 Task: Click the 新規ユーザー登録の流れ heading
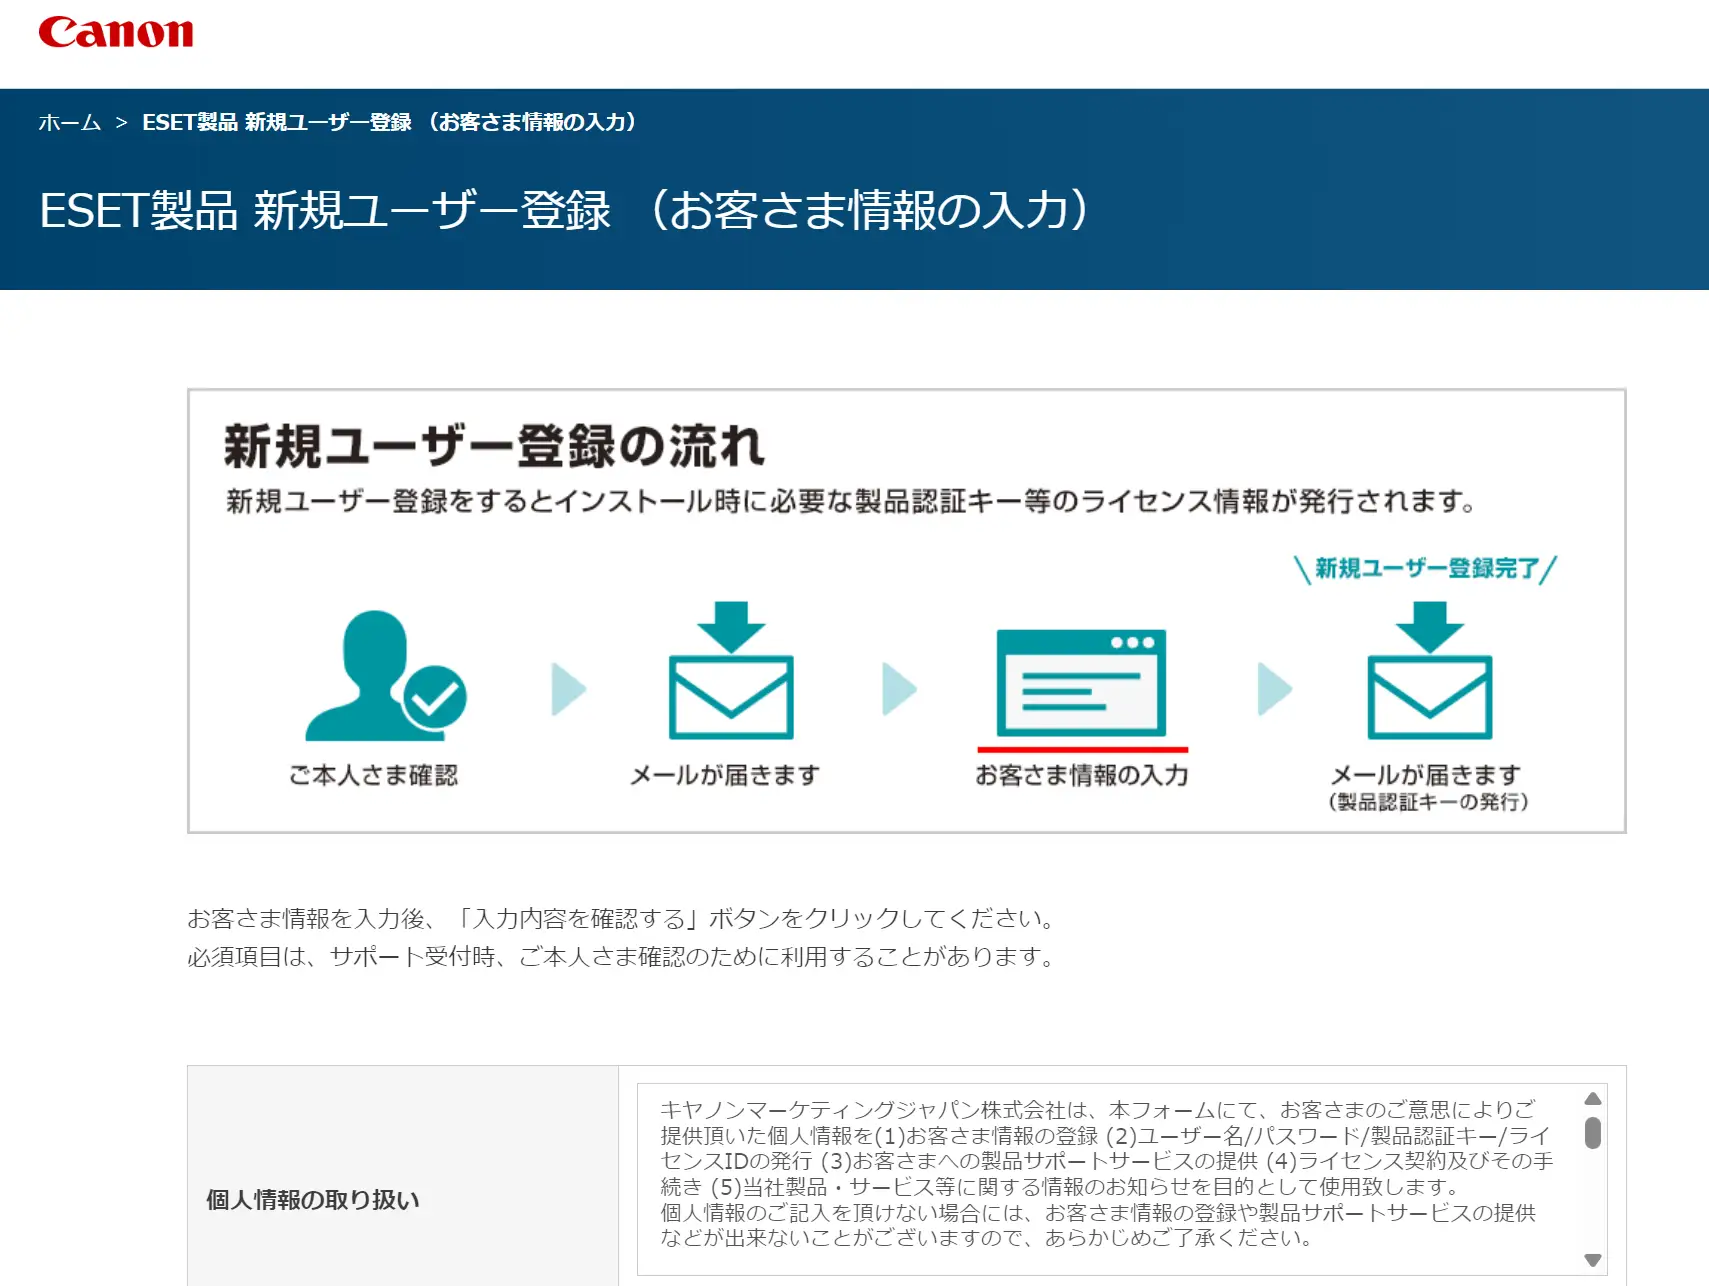click(x=494, y=445)
